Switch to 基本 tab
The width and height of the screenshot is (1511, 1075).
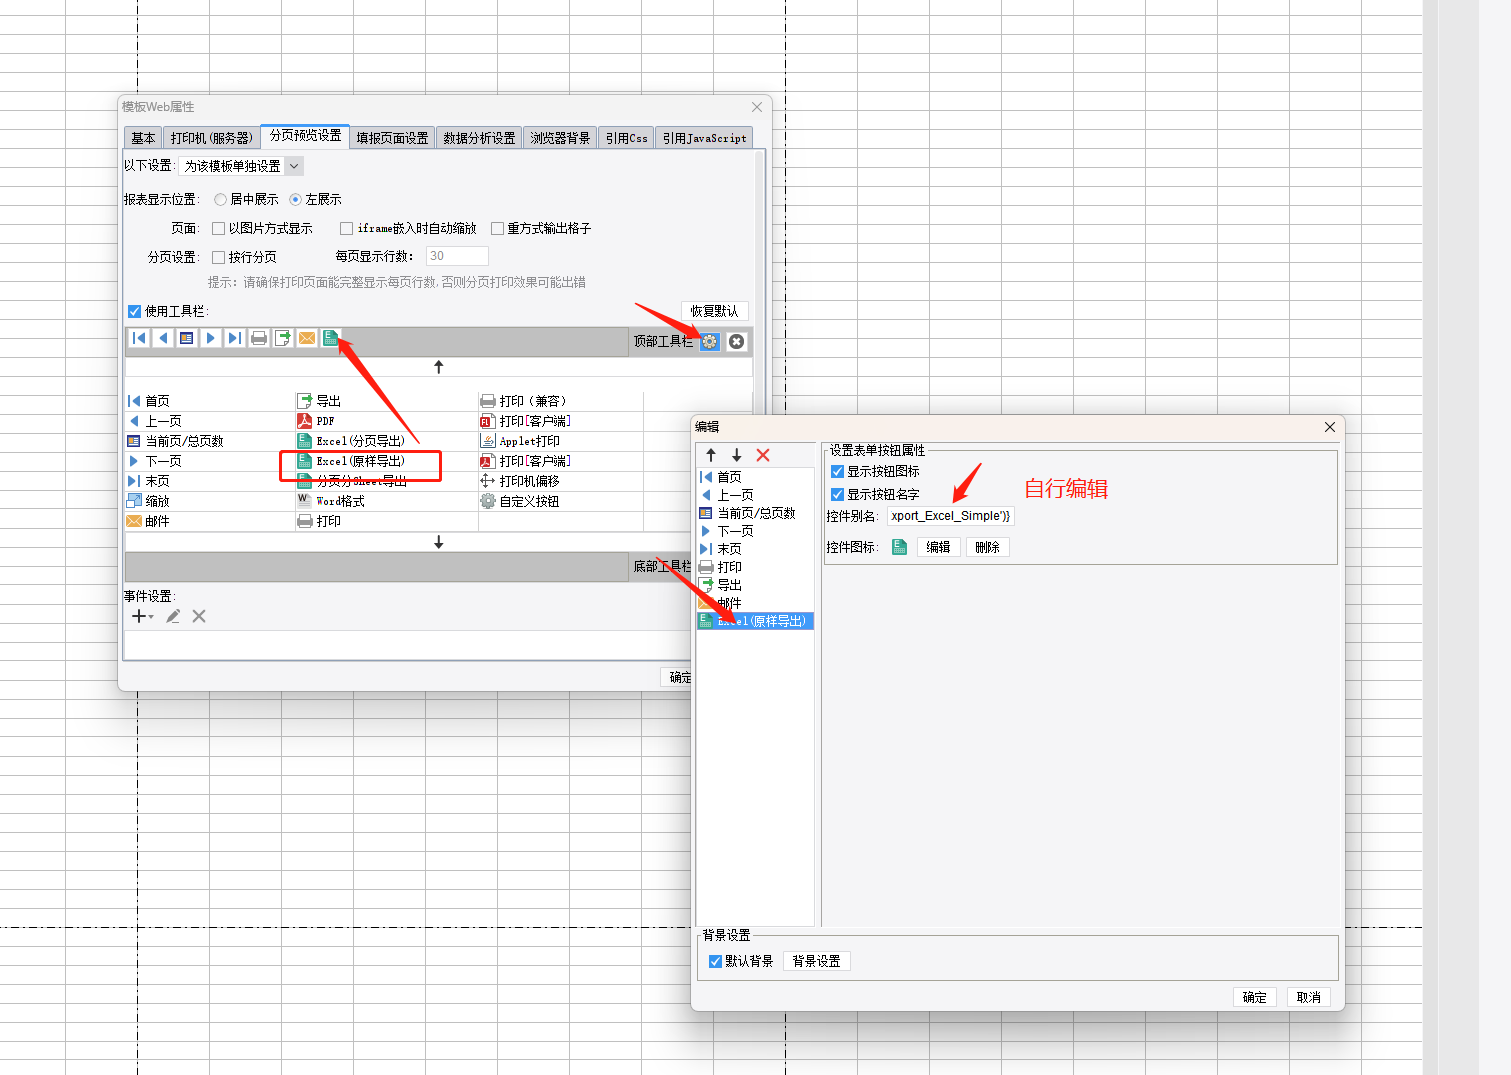pyautogui.click(x=143, y=138)
